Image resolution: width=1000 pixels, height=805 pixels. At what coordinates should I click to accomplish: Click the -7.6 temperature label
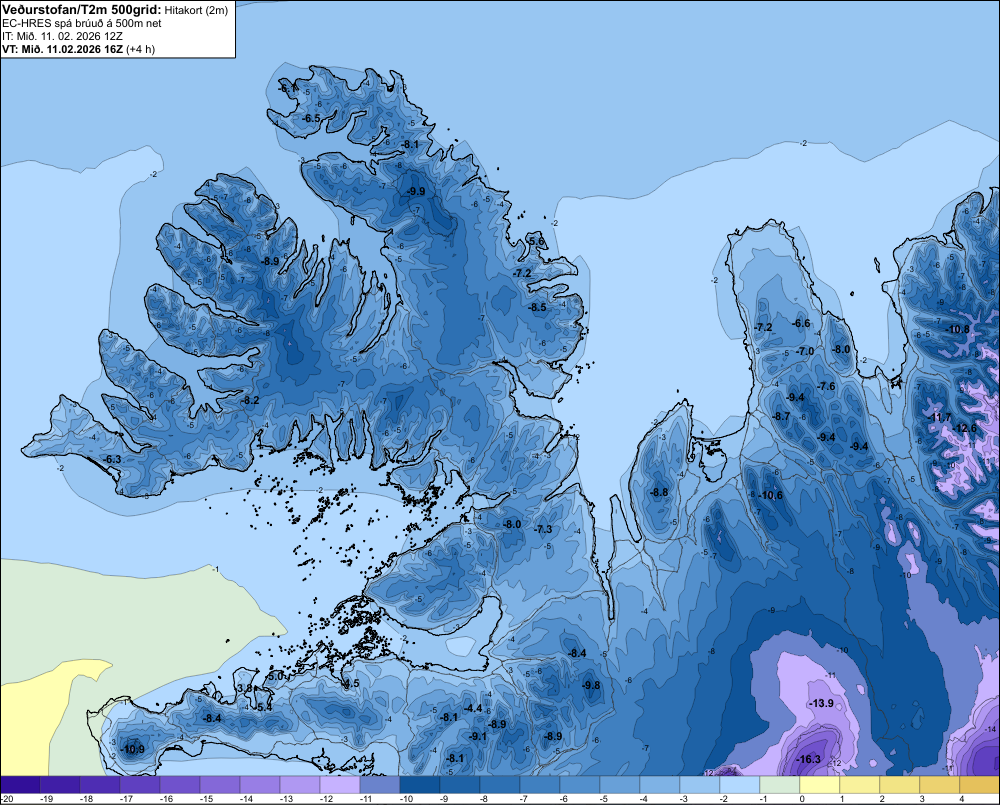pos(826,386)
